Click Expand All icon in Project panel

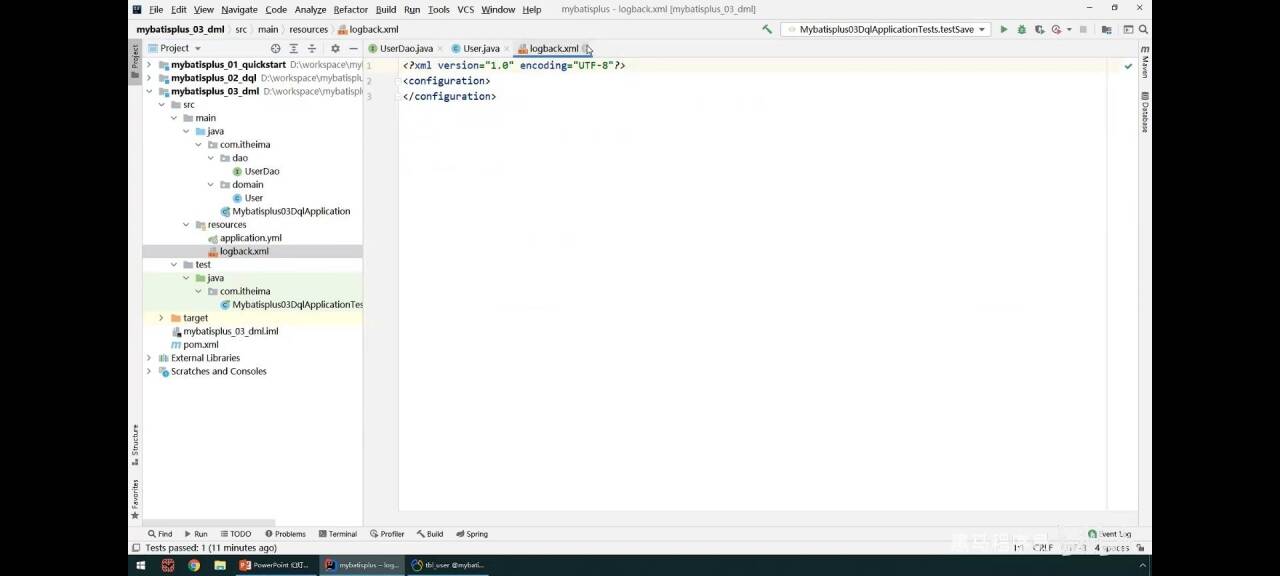coord(293,48)
